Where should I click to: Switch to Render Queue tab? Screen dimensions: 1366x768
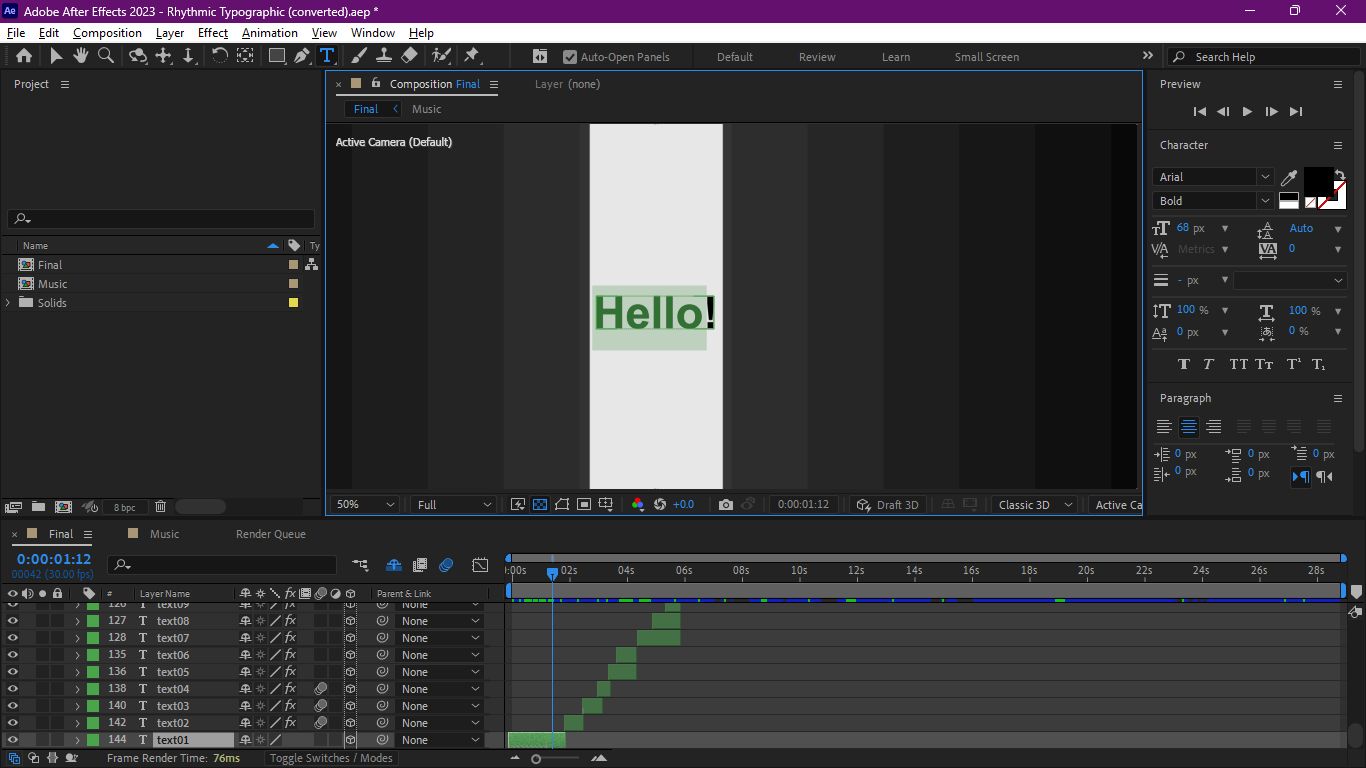(271, 534)
